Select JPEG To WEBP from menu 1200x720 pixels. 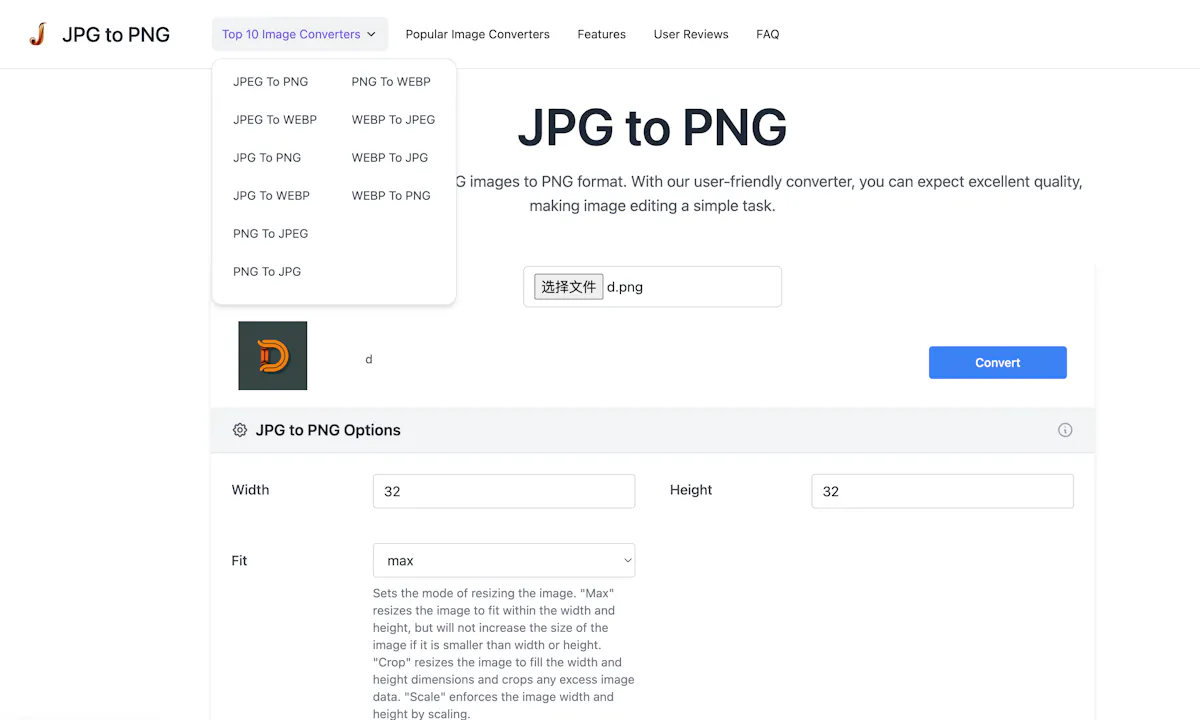[275, 120]
